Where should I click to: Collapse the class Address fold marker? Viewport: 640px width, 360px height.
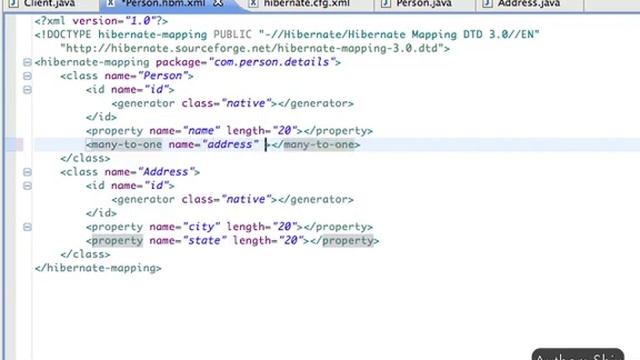pyautogui.click(x=27, y=172)
